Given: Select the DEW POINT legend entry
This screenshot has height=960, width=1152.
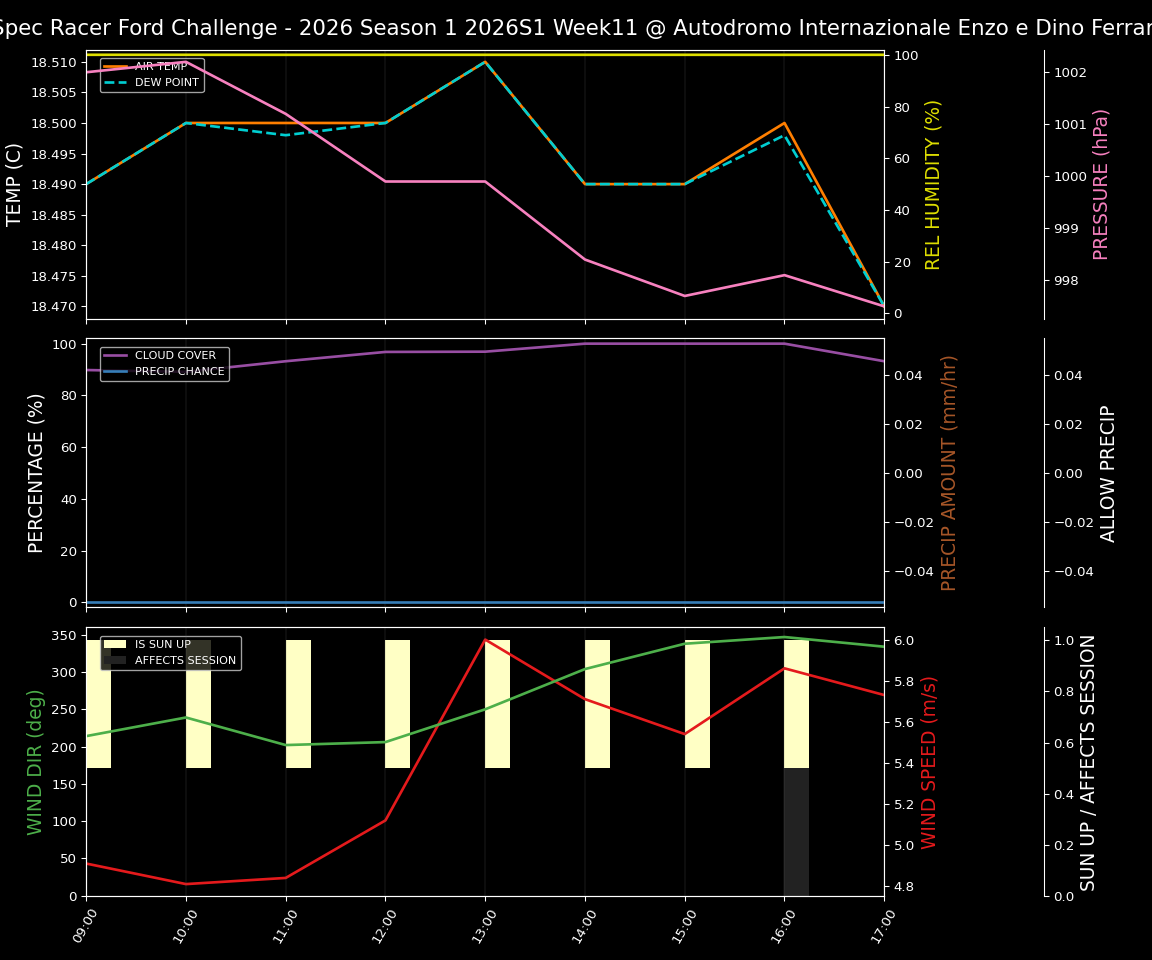Looking at the screenshot, I should pos(160,82).
